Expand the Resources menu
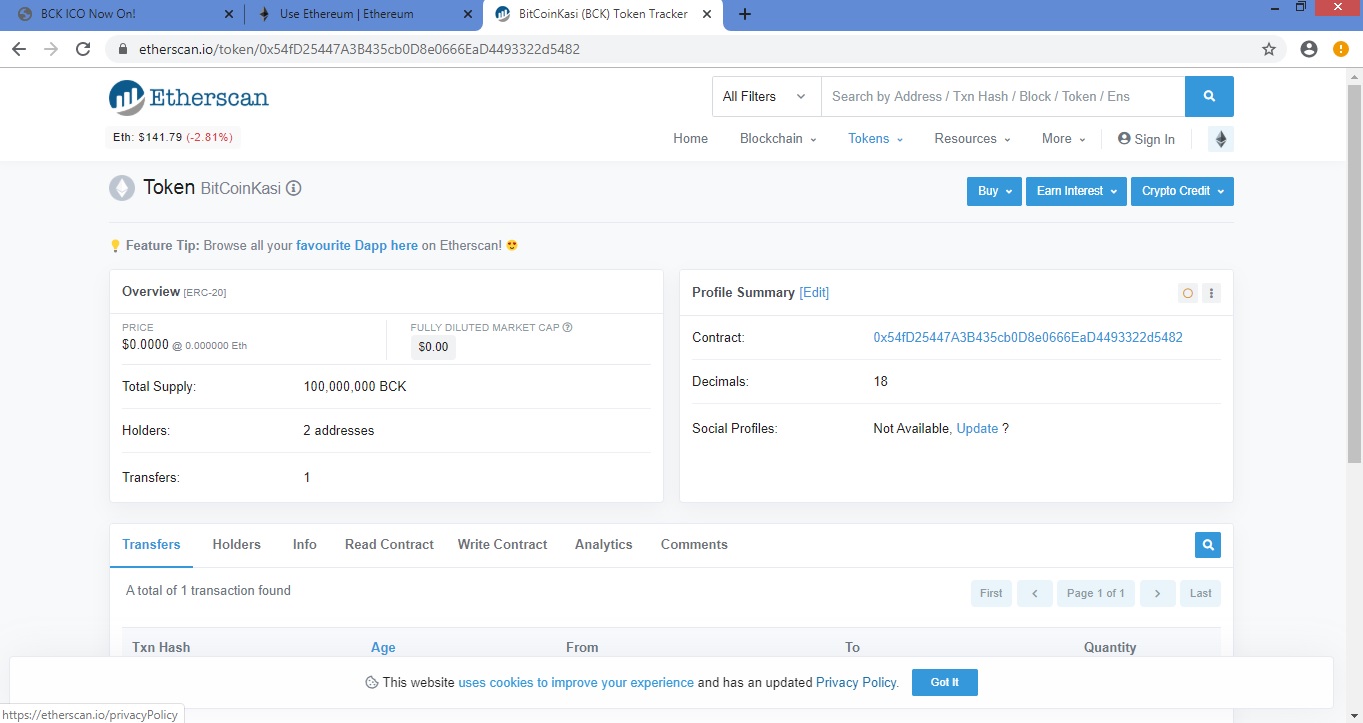Viewport: 1363px width, 723px height. pyautogui.click(x=972, y=139)
